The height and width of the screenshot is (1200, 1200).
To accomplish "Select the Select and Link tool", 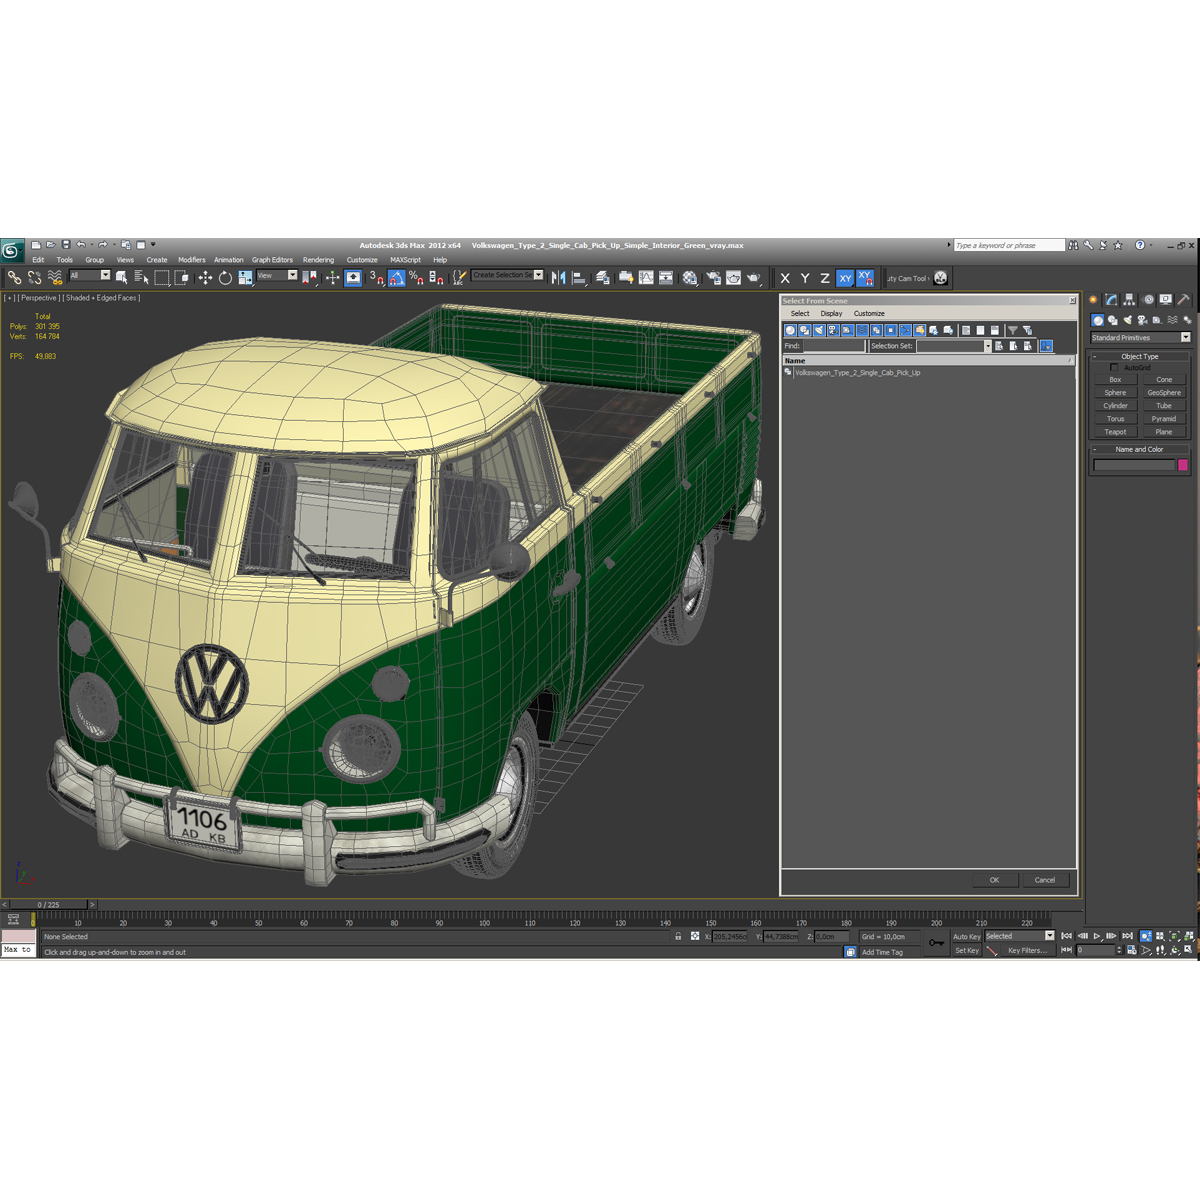I will tap(14, 277).
